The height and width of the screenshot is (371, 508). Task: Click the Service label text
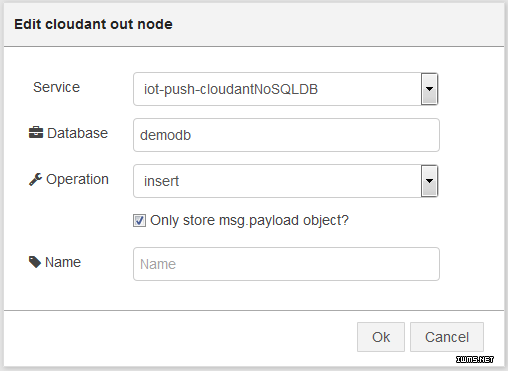[56, 87]
